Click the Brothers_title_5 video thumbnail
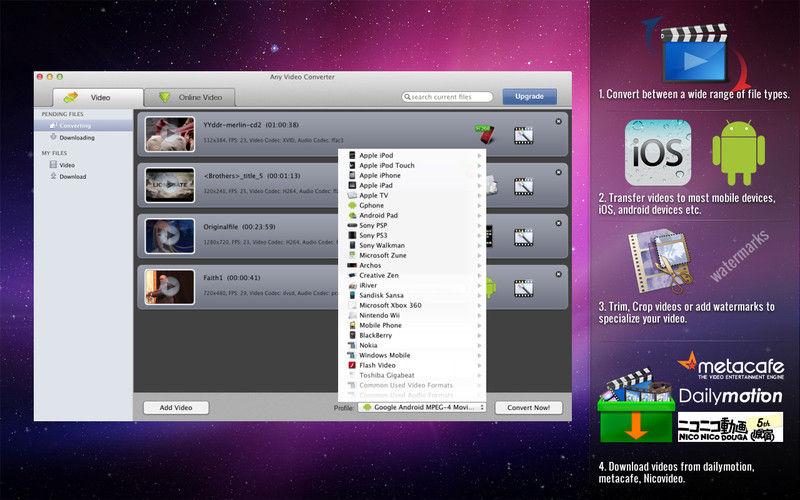Screen dimensions: 800x500 click(x=169, y=185)
